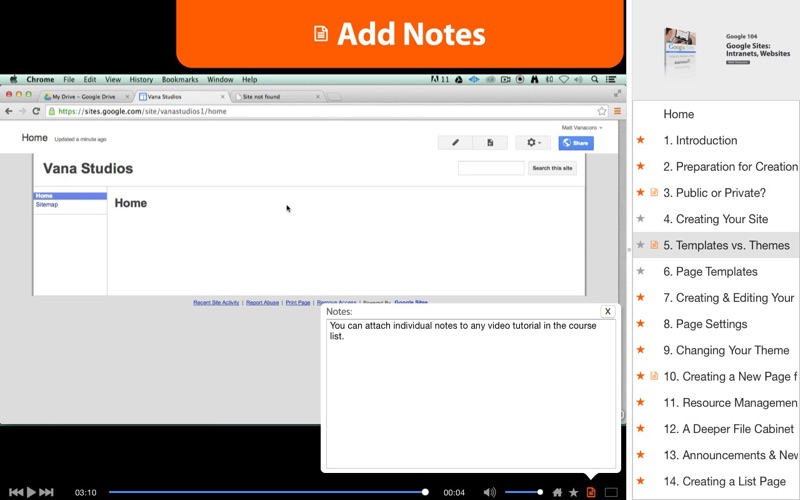Viewport: 800px width, 500px height.
Task: Click the fullscreen rectangle icon in player bar
Action: click(611, 492)
